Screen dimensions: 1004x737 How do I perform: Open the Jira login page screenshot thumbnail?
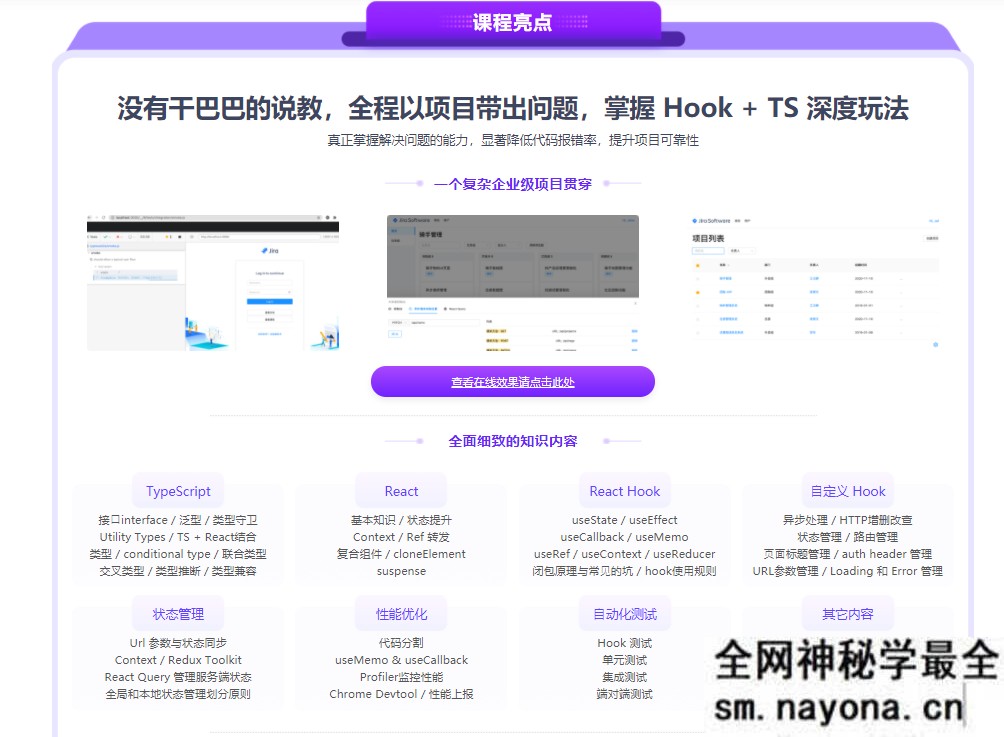click(213, 283)
